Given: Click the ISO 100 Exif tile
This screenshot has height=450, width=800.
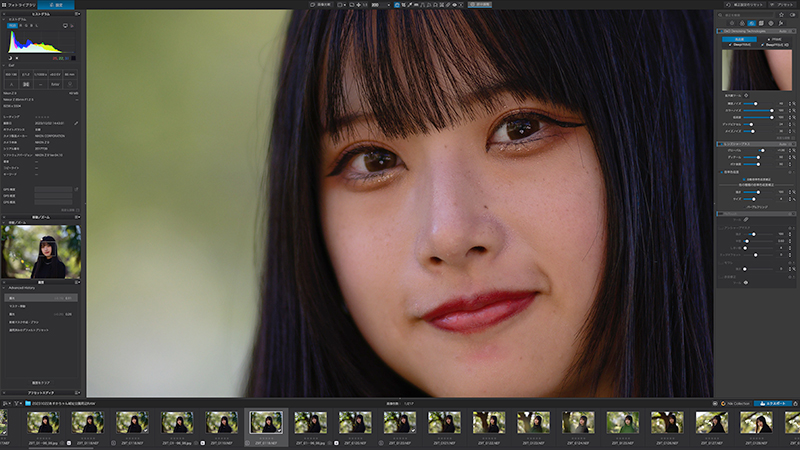Looking at the screenshot, I should click(x=11, y=74).
